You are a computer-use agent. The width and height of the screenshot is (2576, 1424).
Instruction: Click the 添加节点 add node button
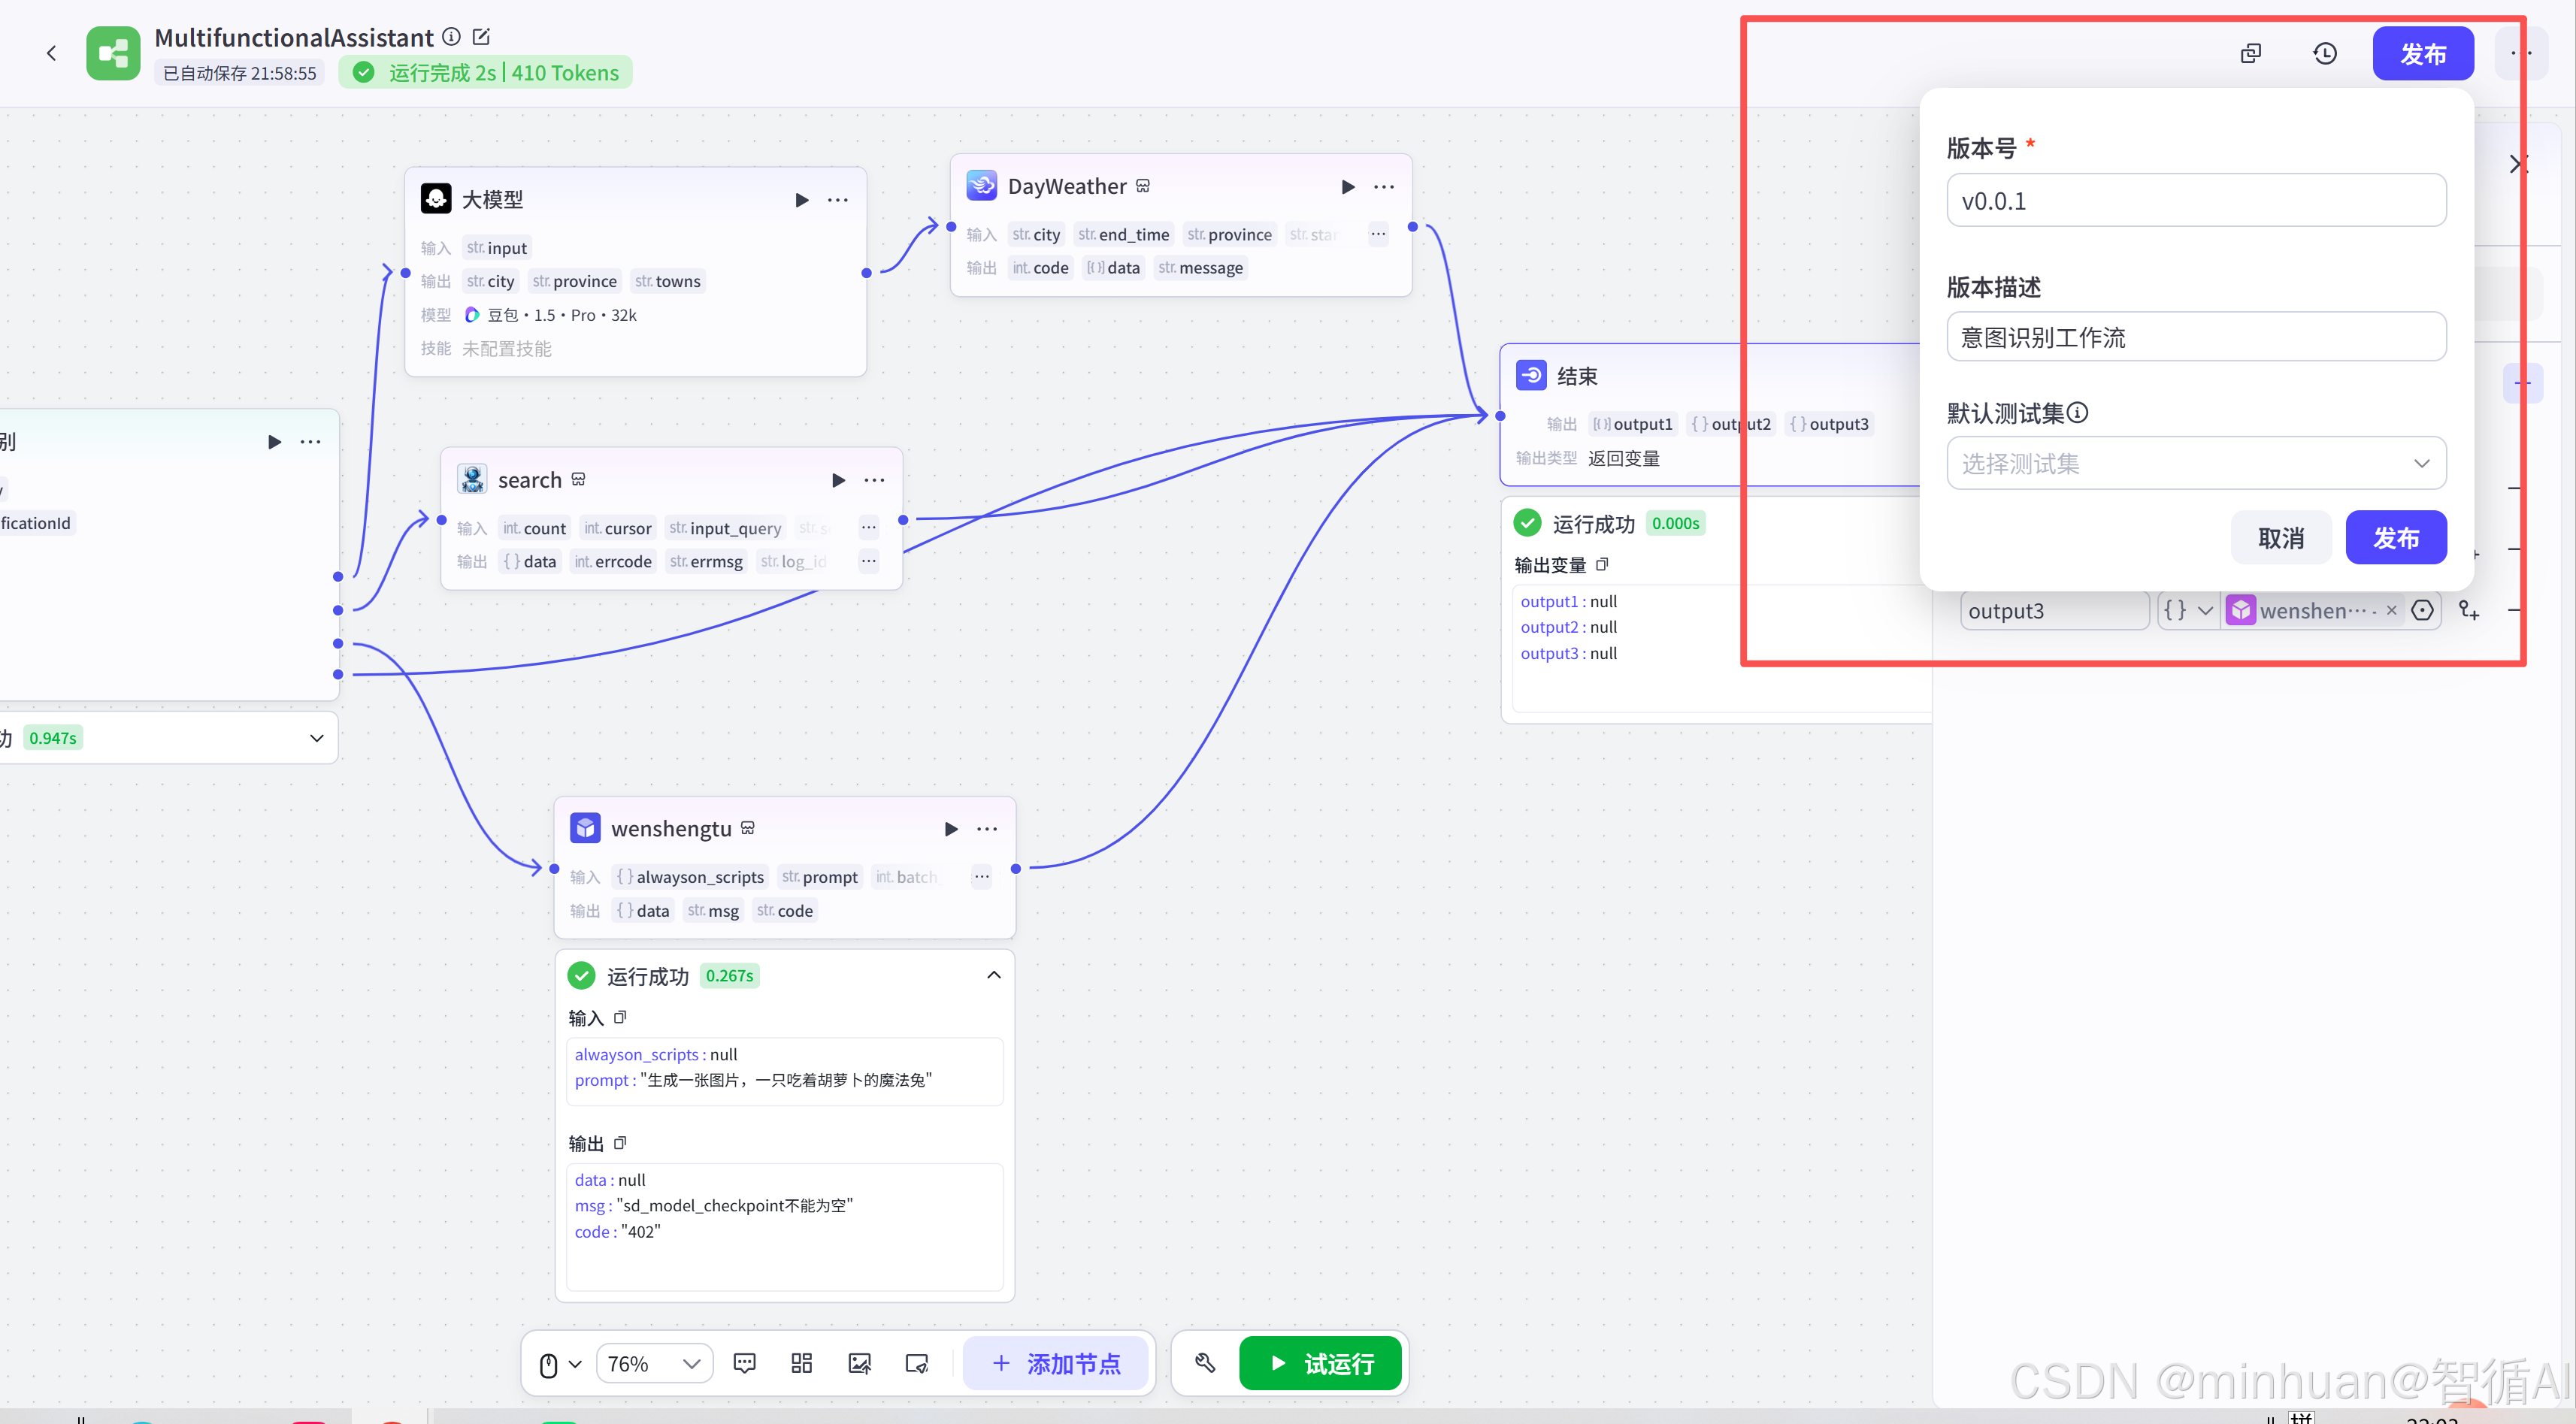1056,1363
